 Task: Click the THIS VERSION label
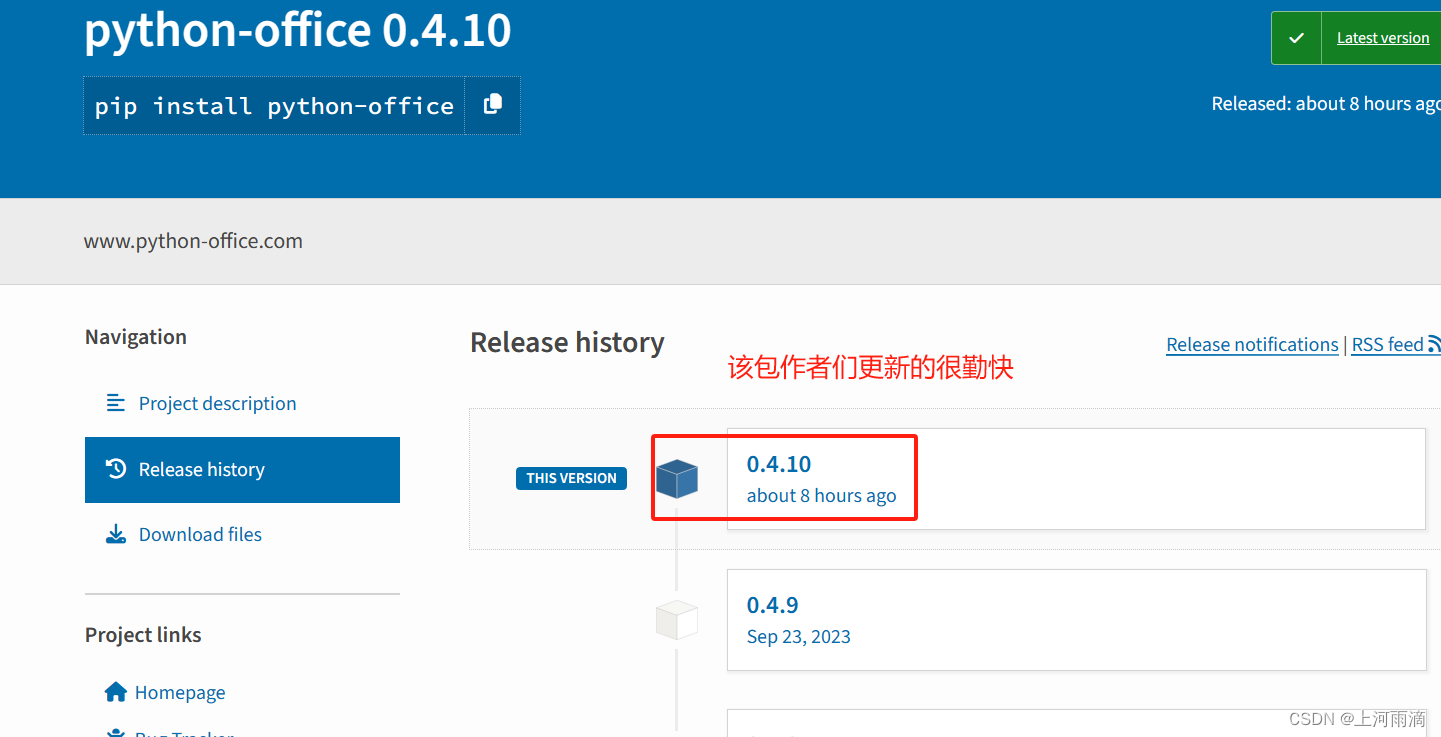pos(571,478)
